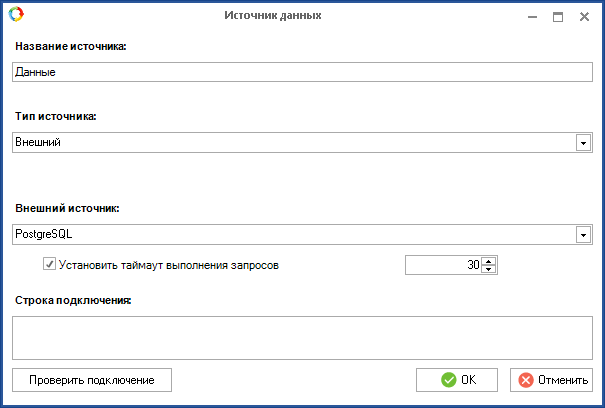Click the green checkmark icon on OK

pos(448,380)
